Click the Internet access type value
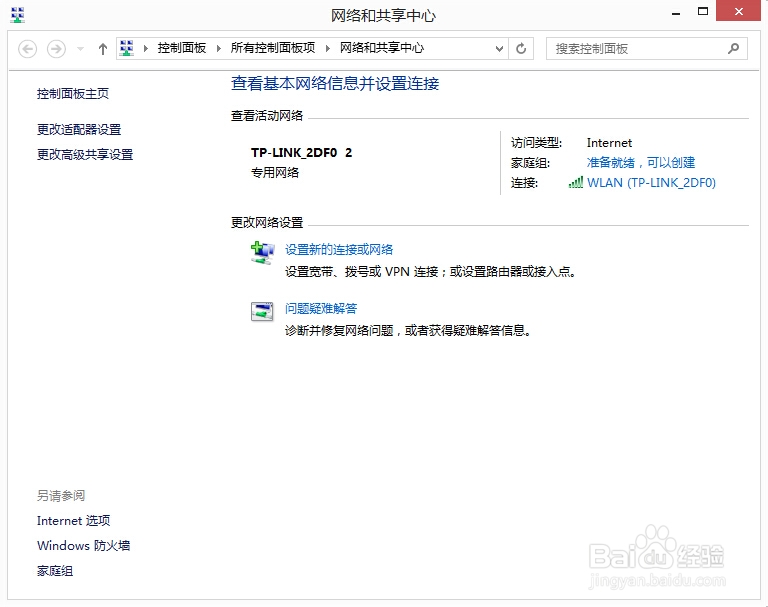The image size is (768, 607). coord(609,143)
